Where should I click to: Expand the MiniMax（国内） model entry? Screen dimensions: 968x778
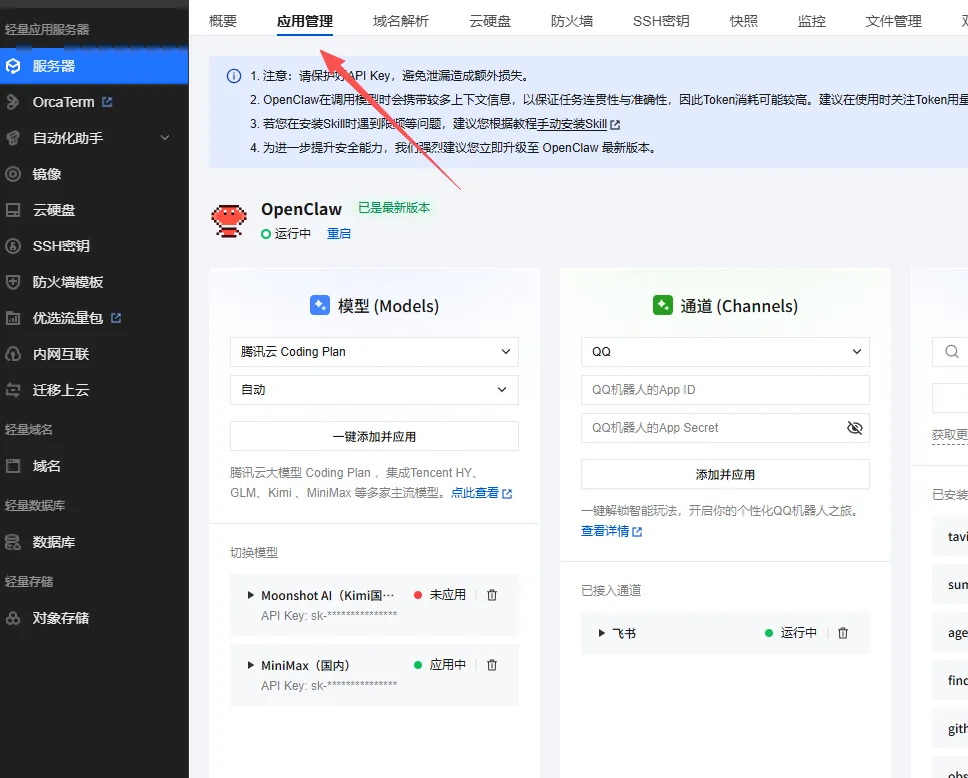251,665
